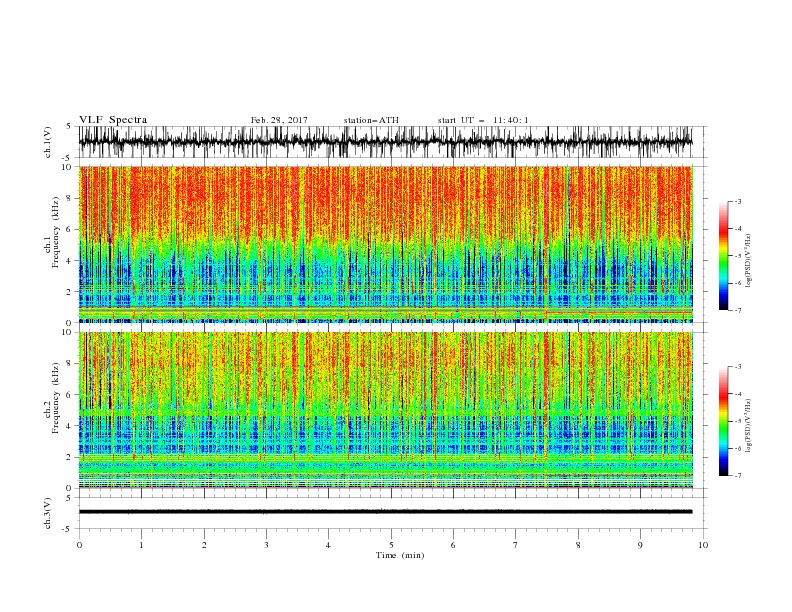Click the ch.1(V) waveform axis label
Image resolution: width=792 pixels, height=612 pixels.
(x=48, y=142)
